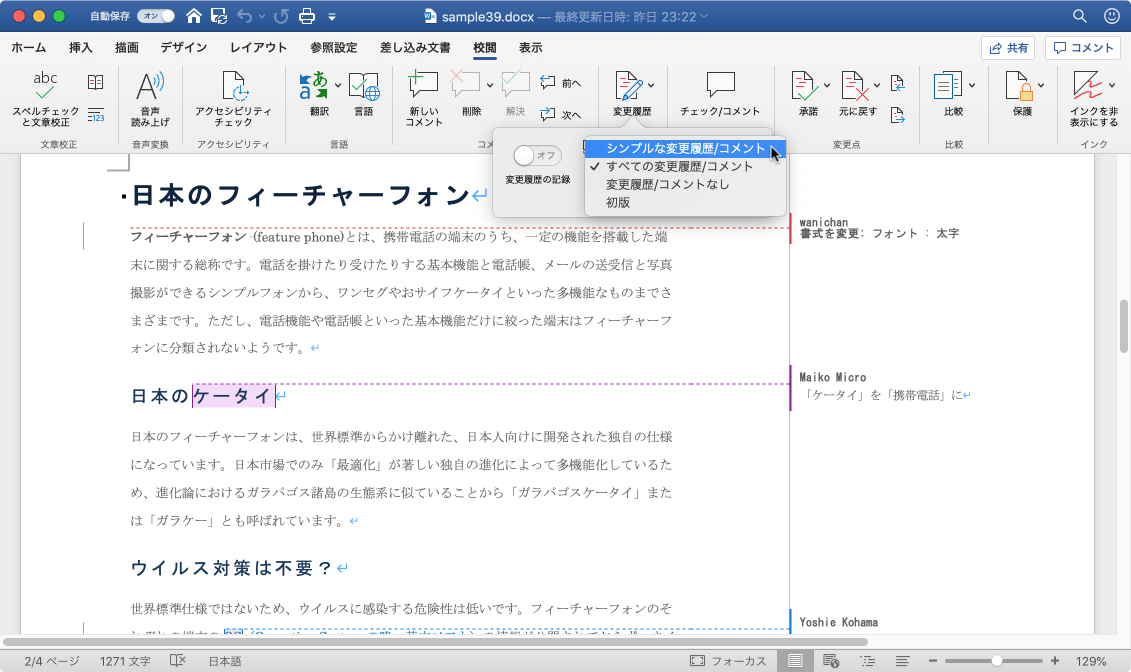Expand the 翻訳 dropdown arrow

(338, 85)
